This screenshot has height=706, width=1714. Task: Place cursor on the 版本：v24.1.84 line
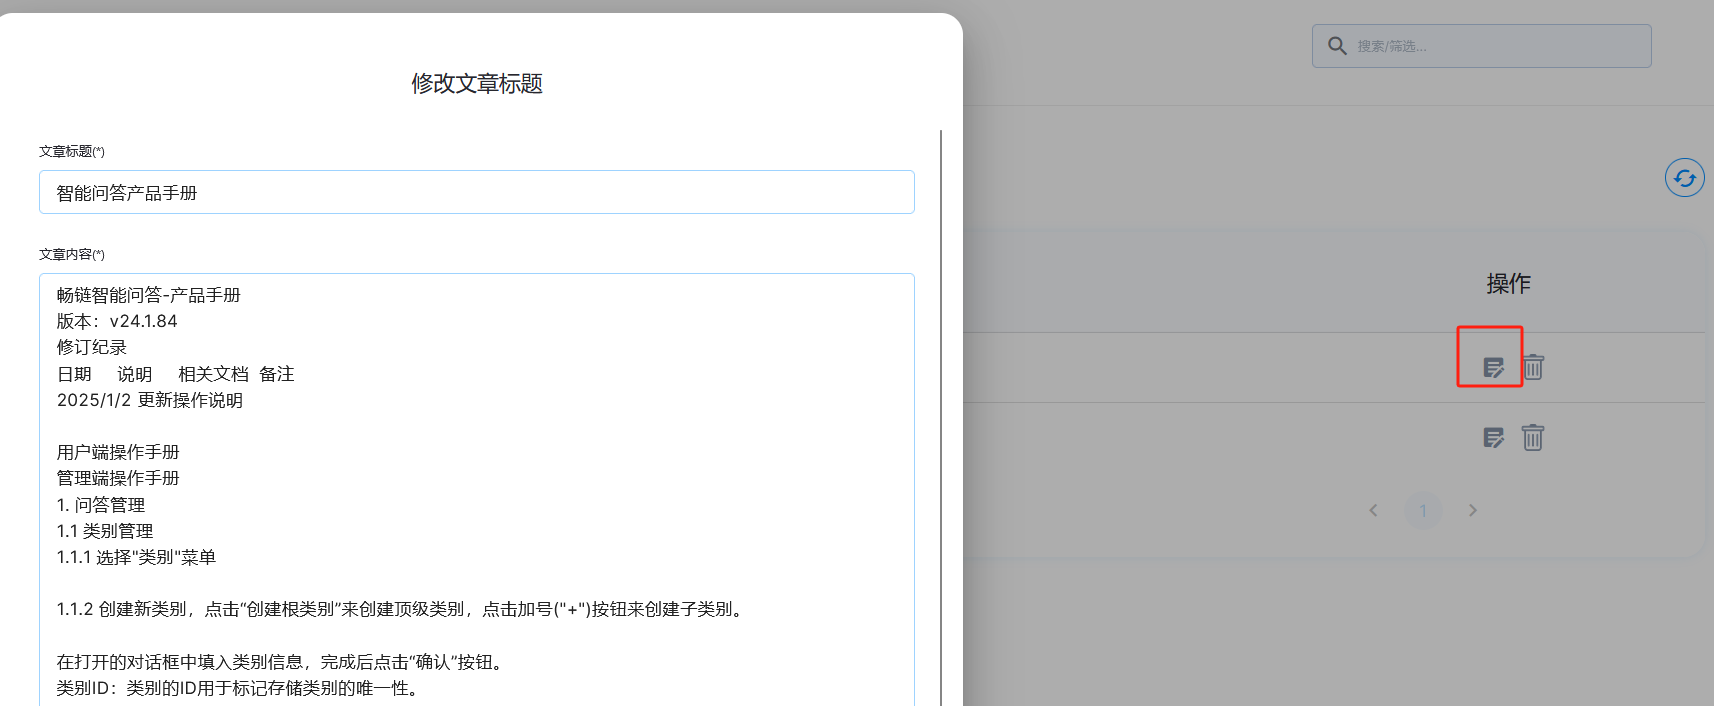click(x=117, y=321)
